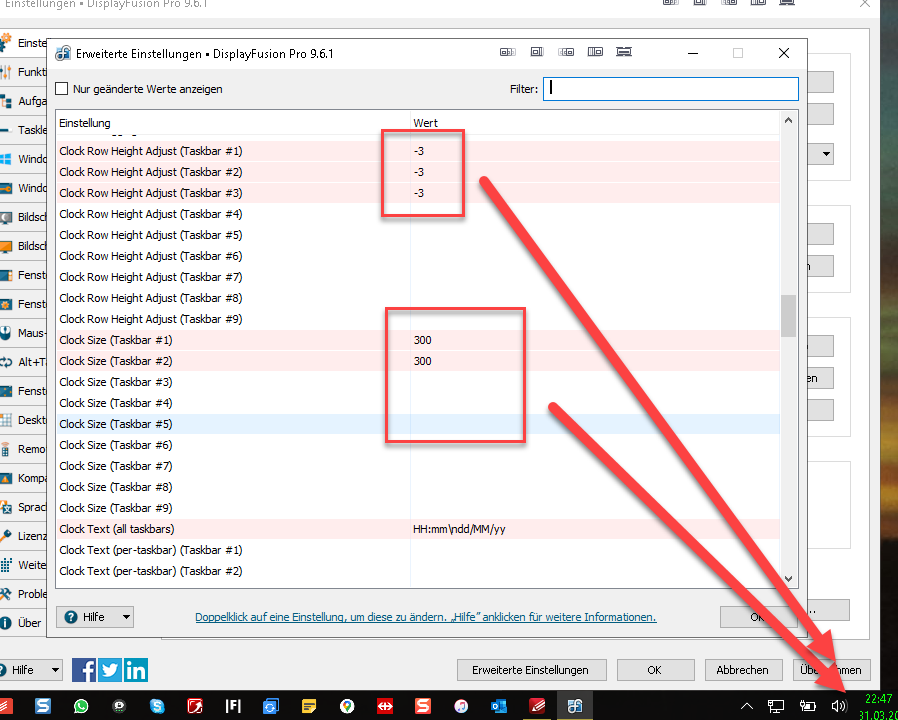Open the LinkedIn link icon
Viewport: 898px width, 720px height.
pyautogui.click(x=136, y=670)
